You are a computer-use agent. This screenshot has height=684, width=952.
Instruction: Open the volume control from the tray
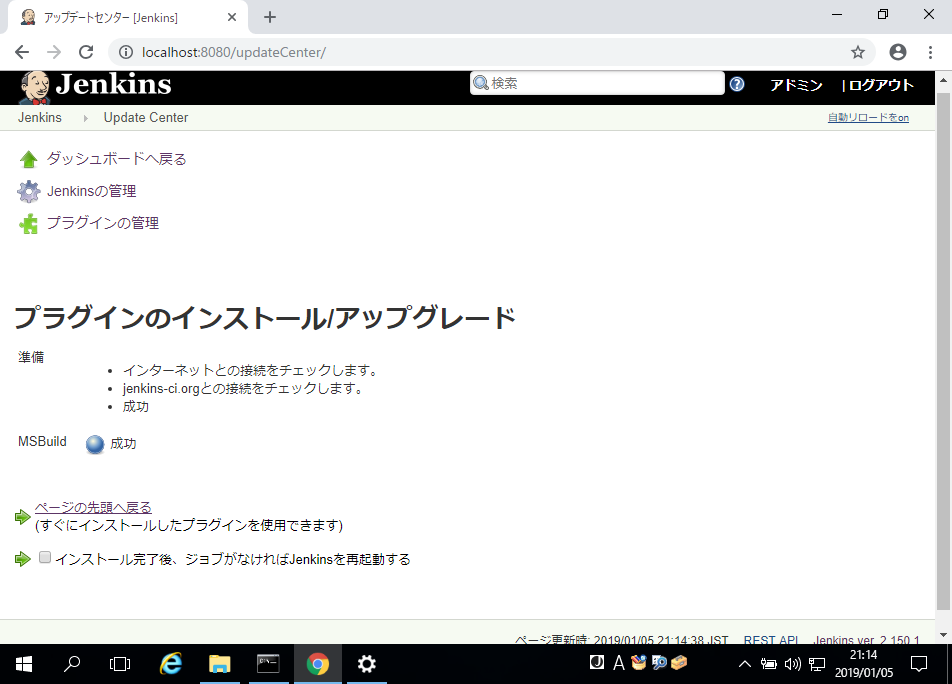(793, 662)
